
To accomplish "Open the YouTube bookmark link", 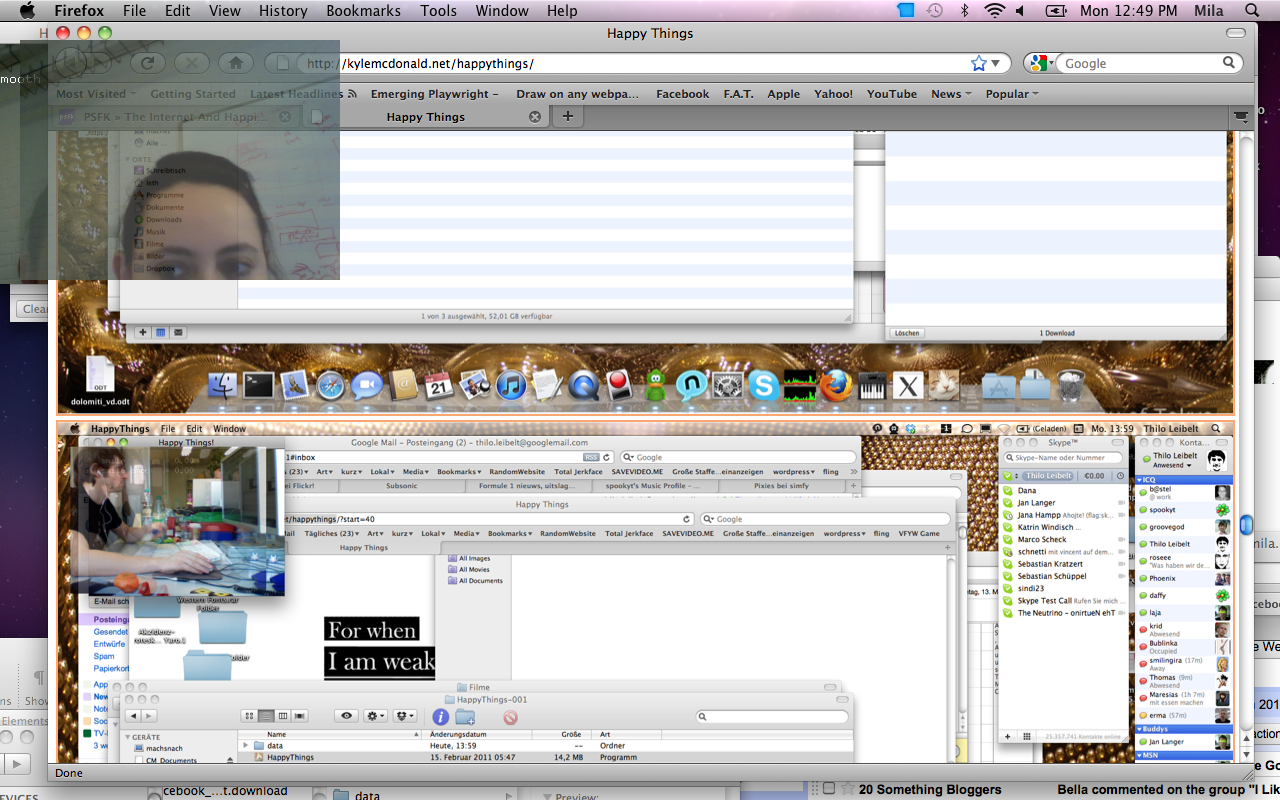I will 891,94.
